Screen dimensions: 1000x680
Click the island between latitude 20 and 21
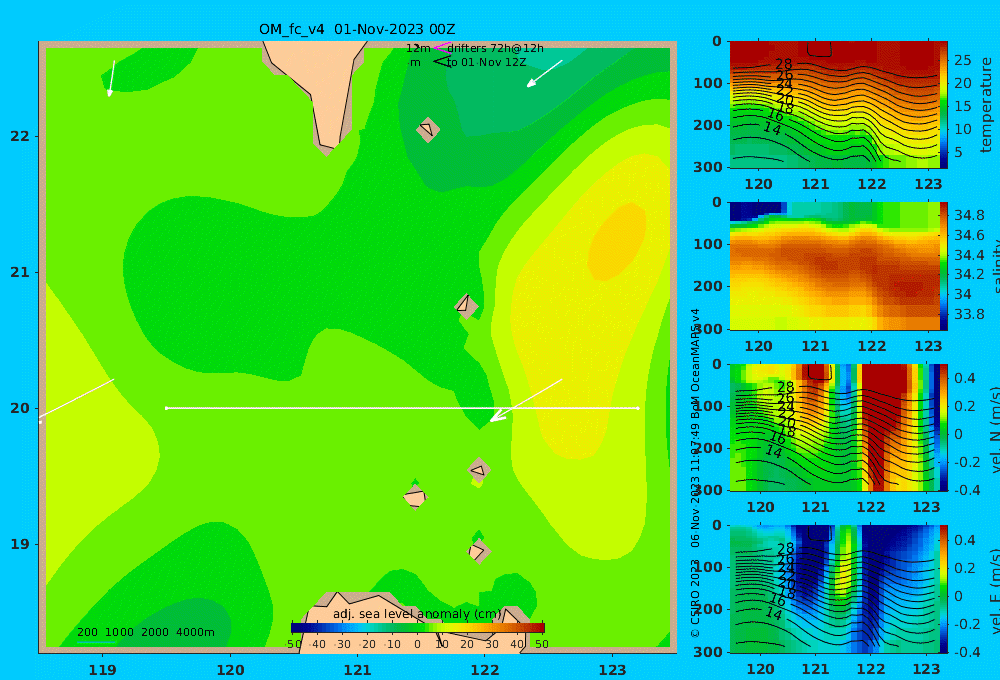(466, 306)
